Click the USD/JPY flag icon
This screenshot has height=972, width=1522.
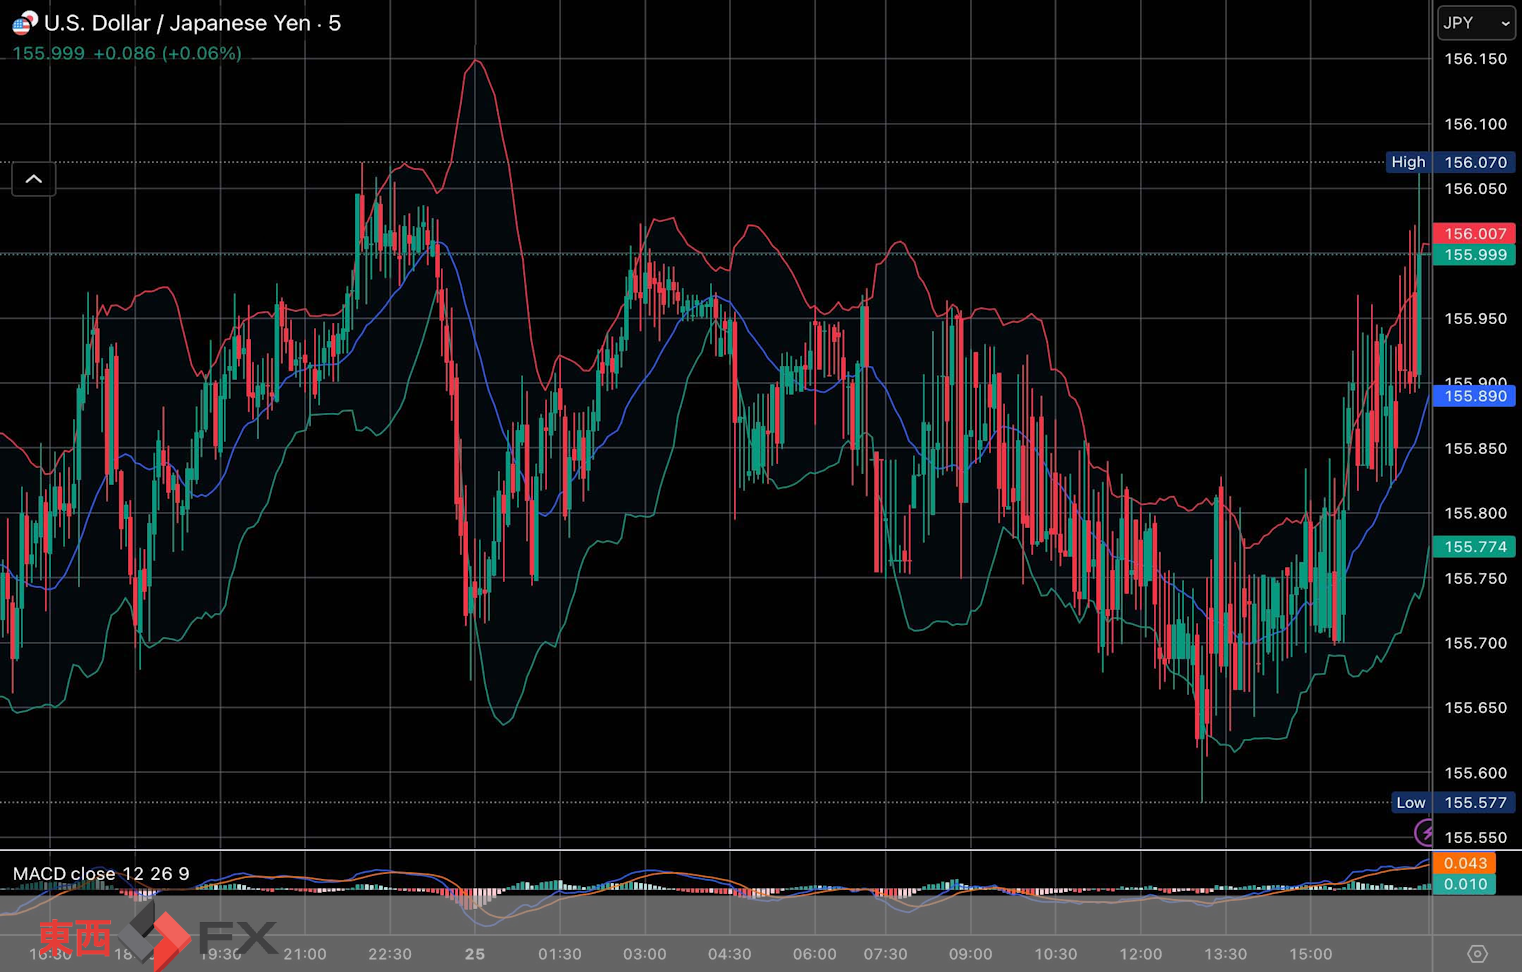(24, 22)
